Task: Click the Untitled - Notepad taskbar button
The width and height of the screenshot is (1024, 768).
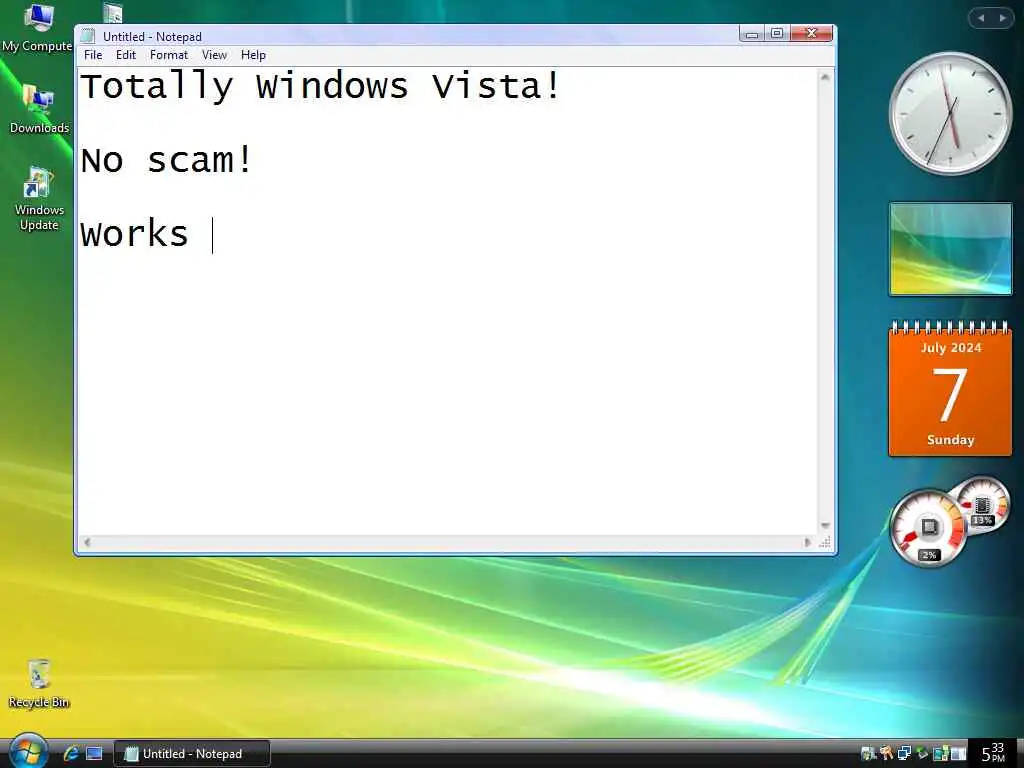Action: [x=192, y=754]
